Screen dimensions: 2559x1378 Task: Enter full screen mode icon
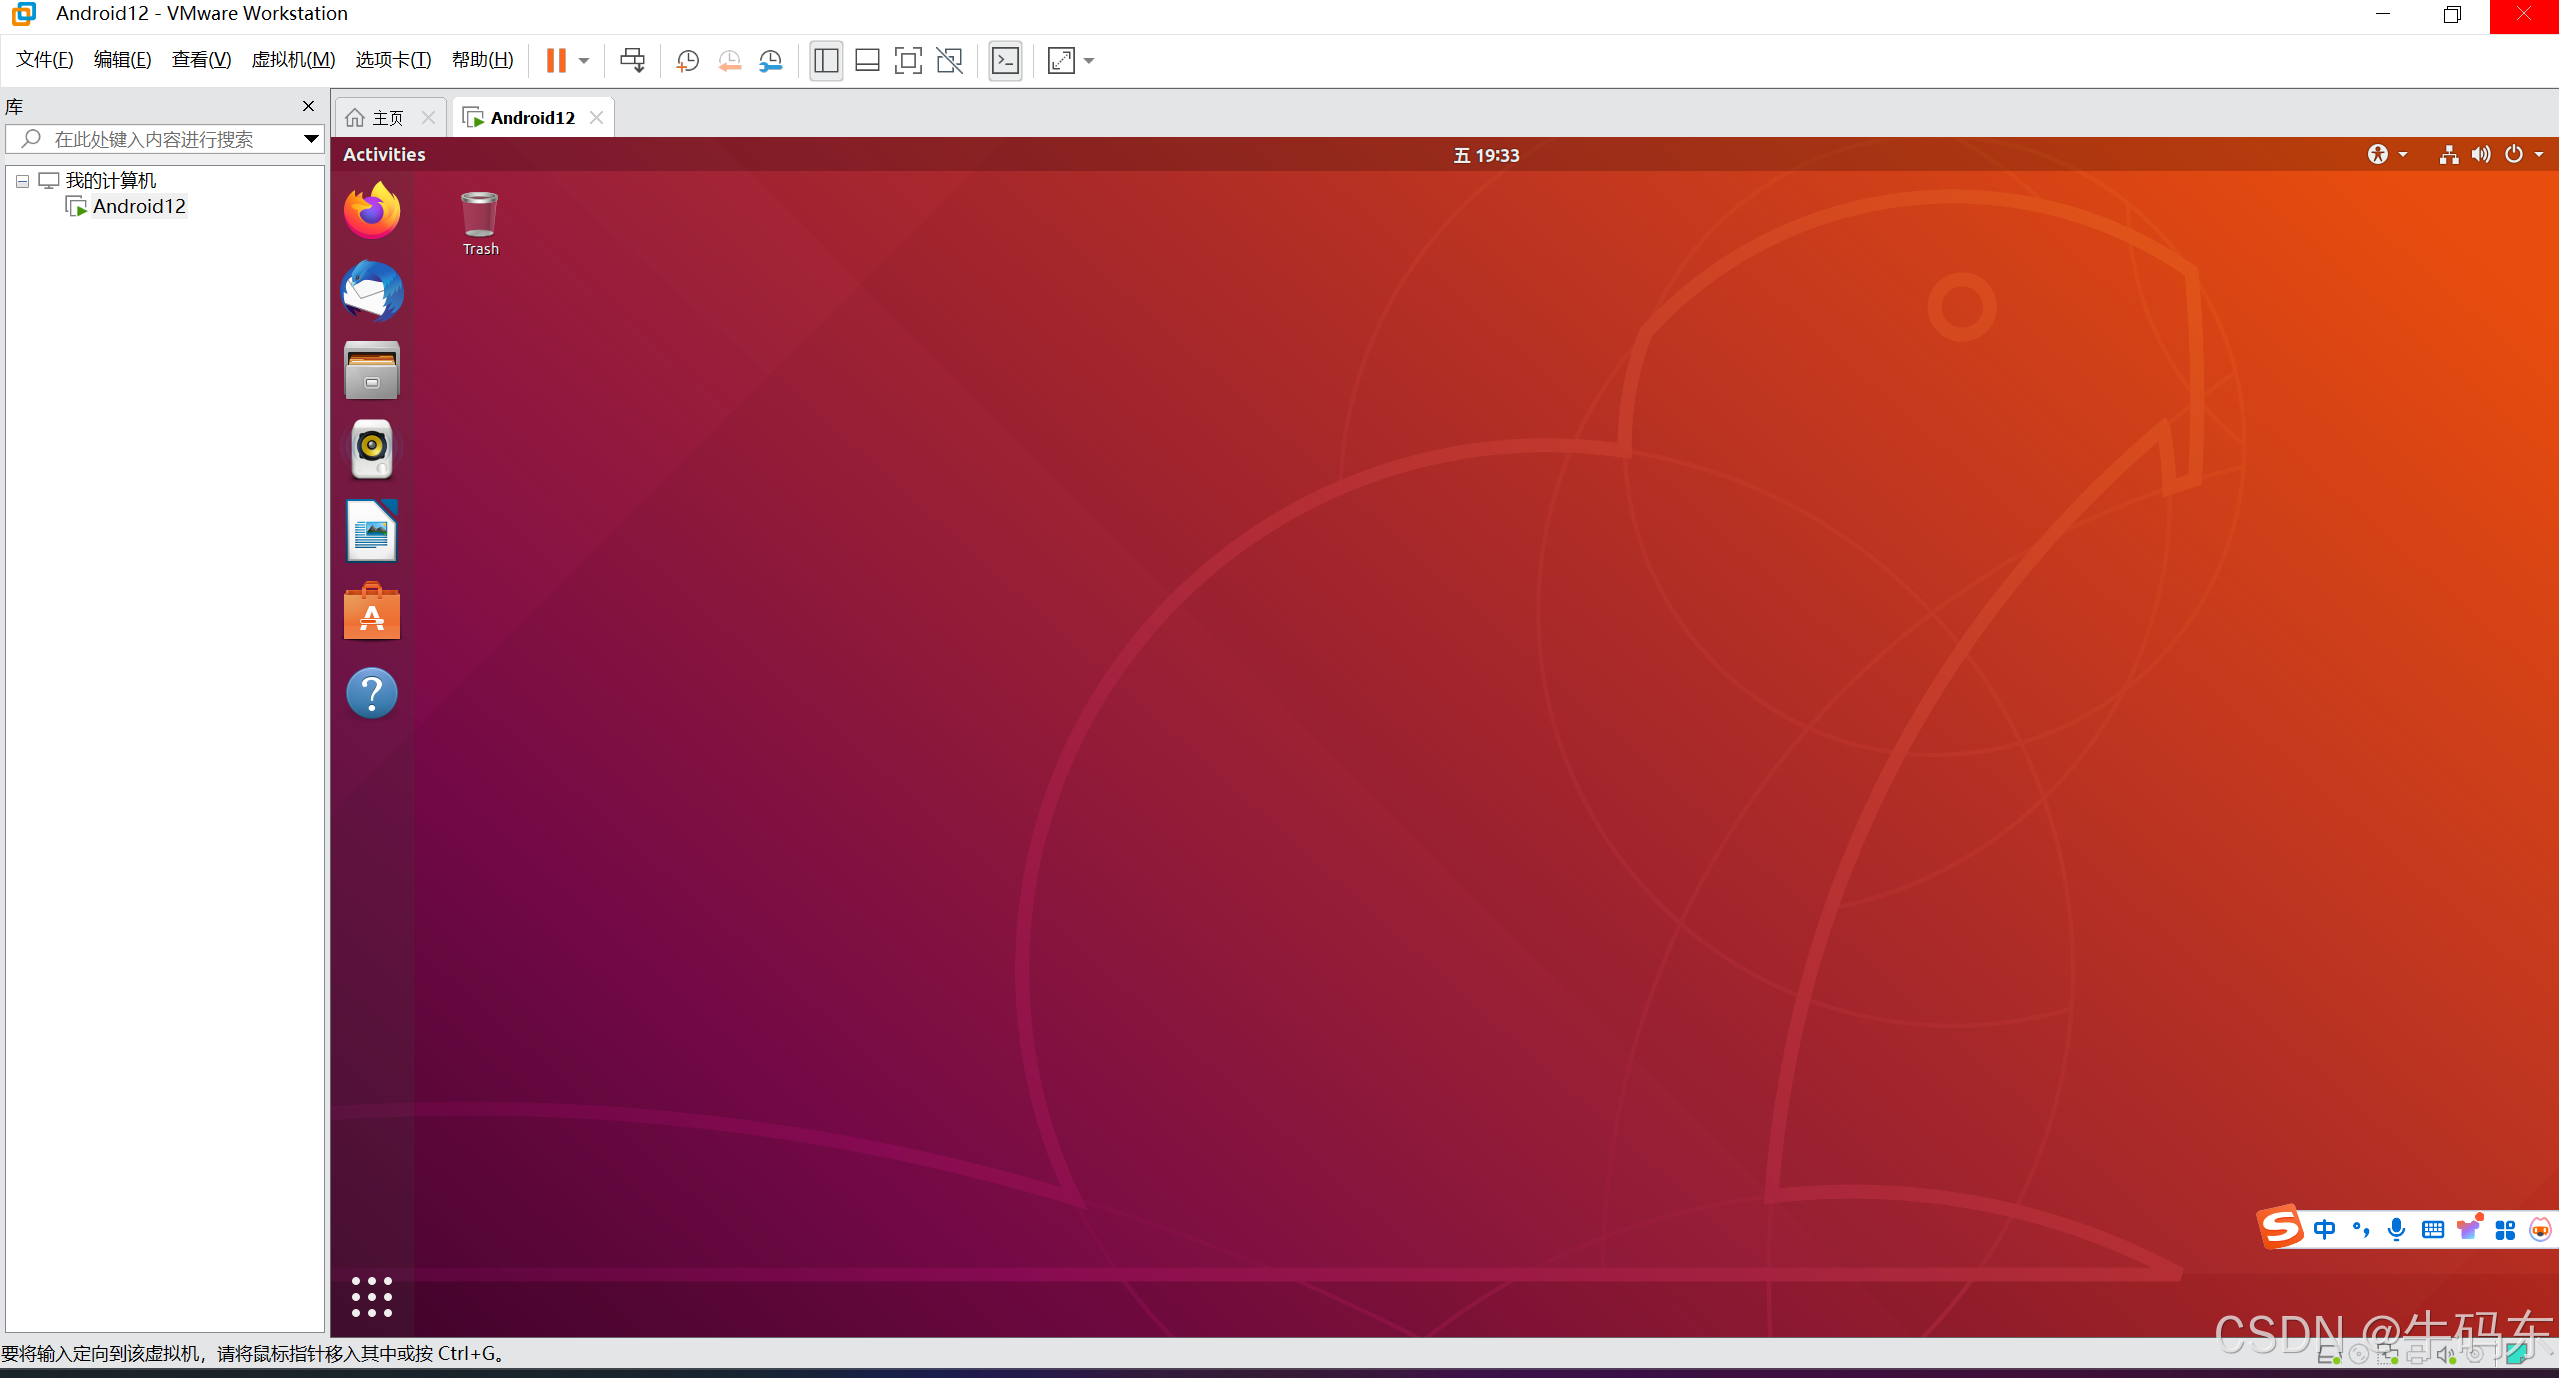(907, 61)
